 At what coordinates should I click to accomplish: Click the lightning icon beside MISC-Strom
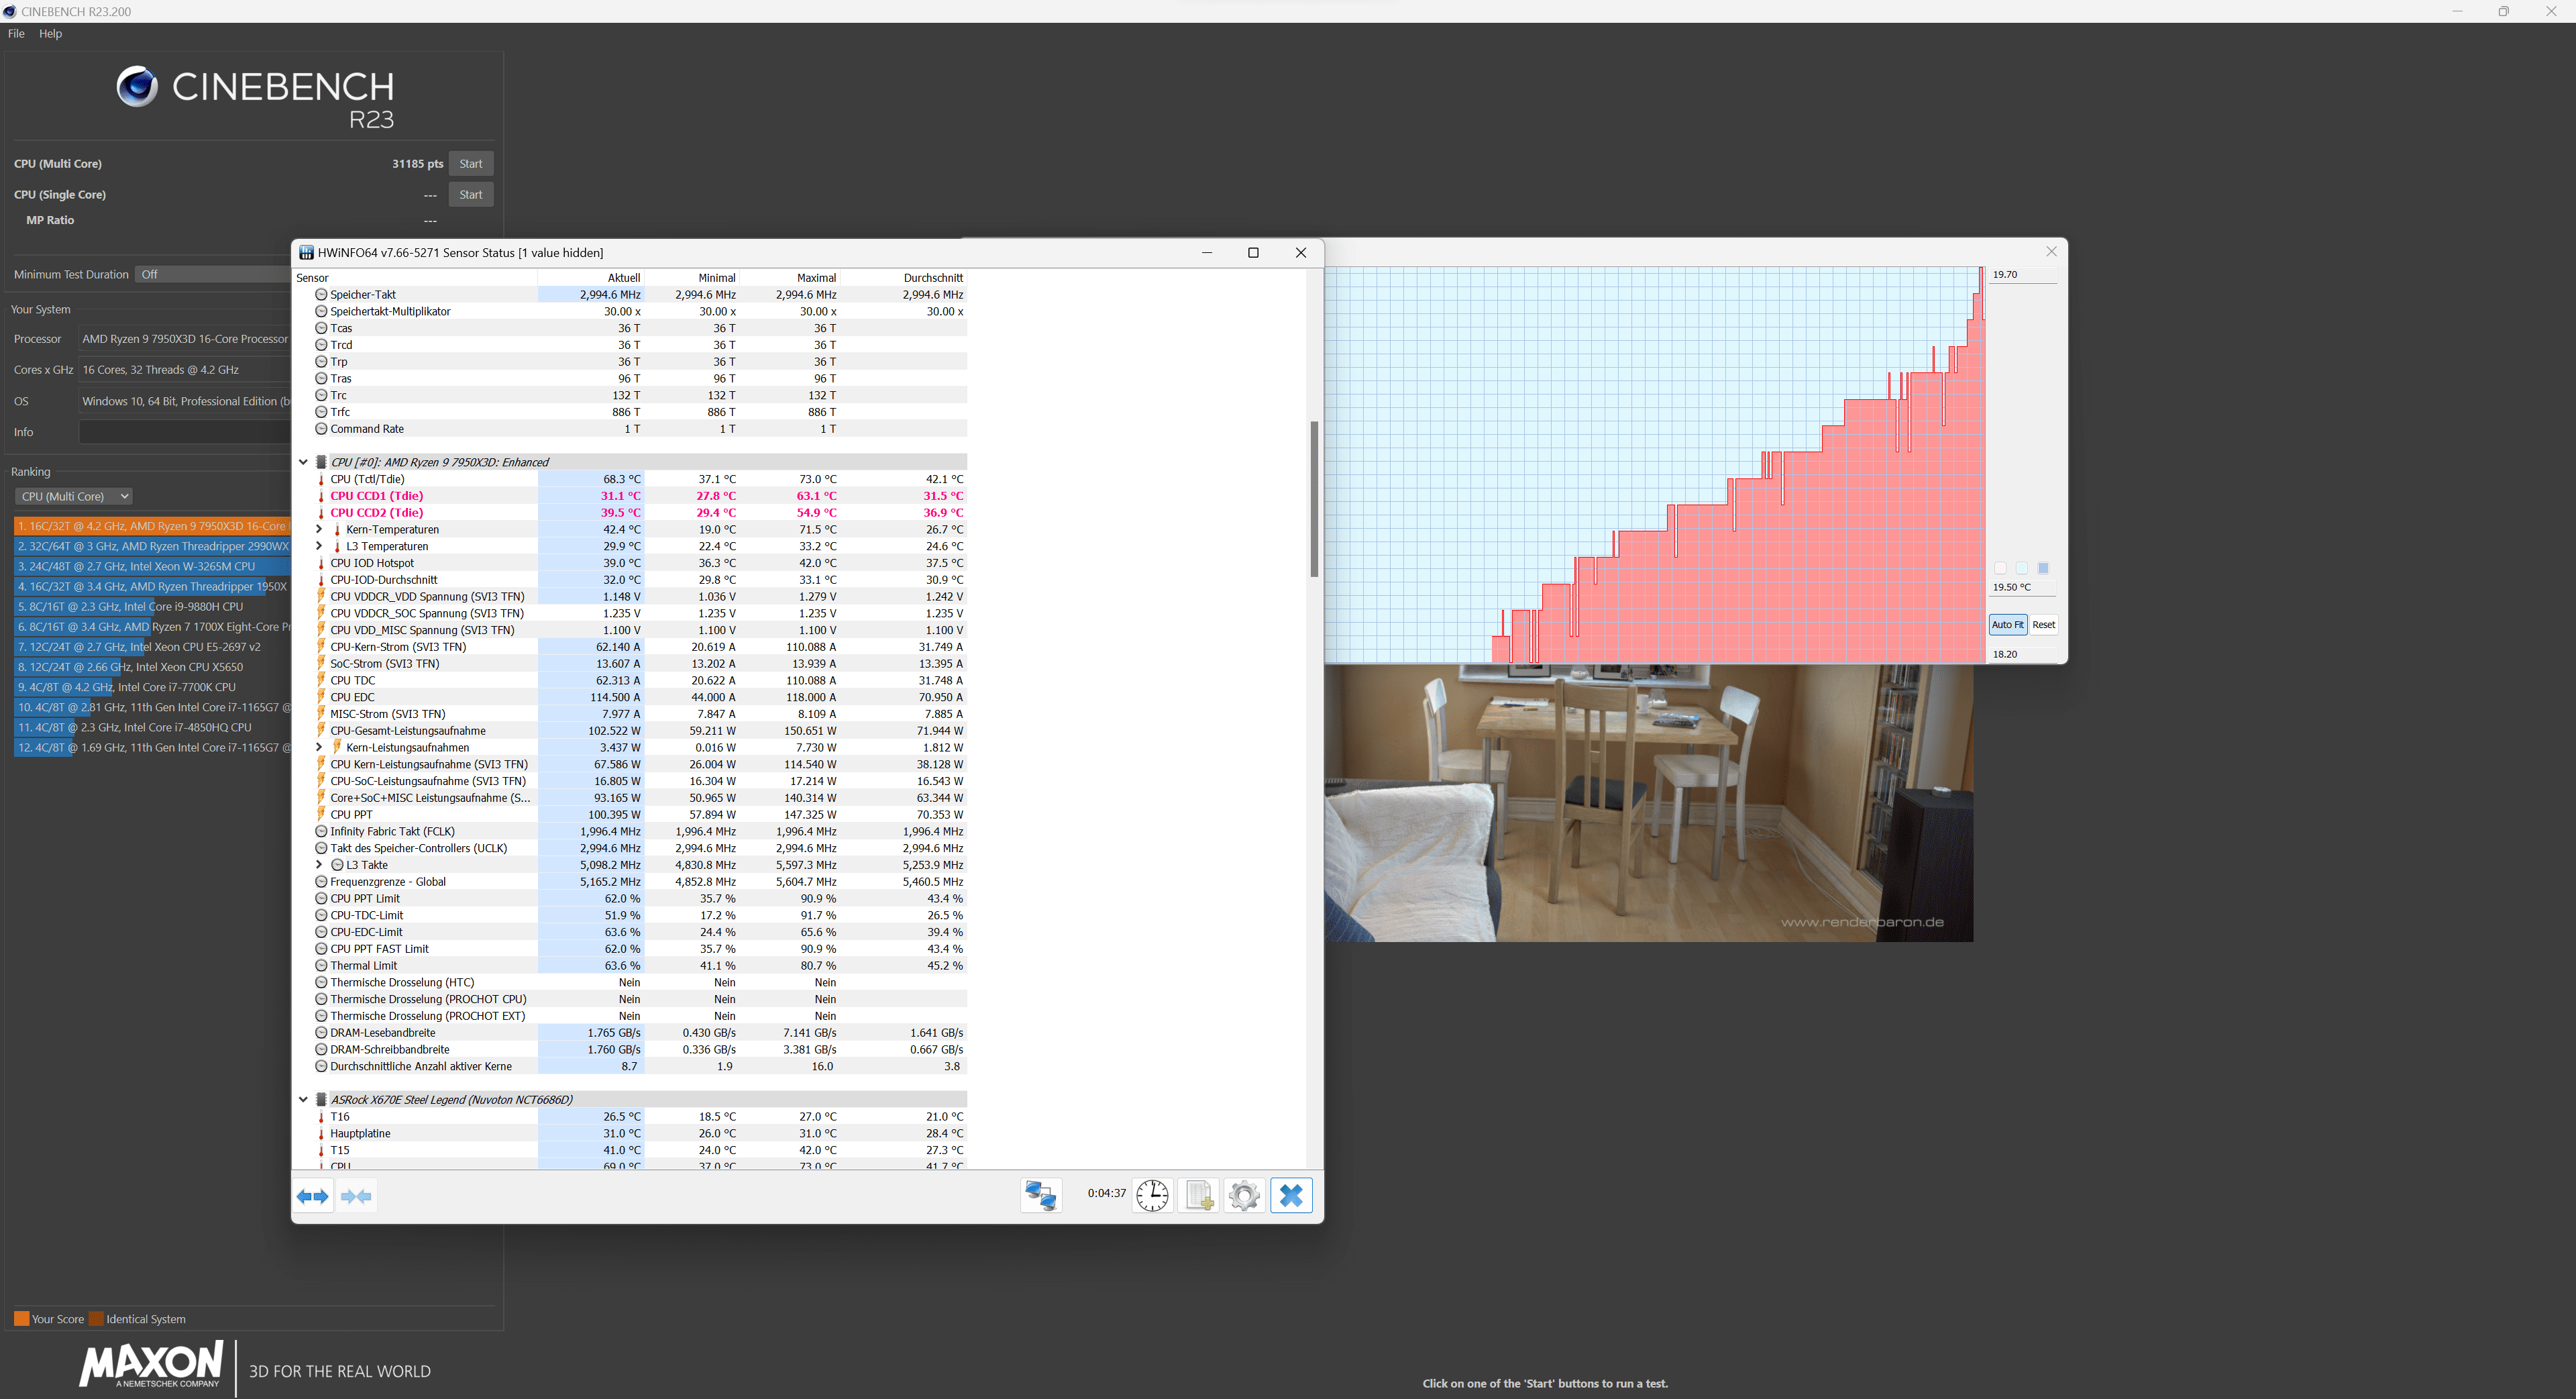(321, 714)
